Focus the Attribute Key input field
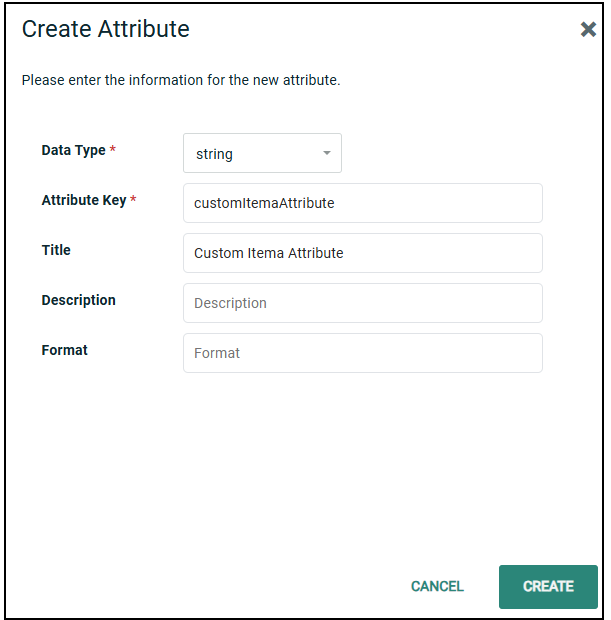Image resolution: width=611 pixels, height=620 pixels. [x=362, y=203]
